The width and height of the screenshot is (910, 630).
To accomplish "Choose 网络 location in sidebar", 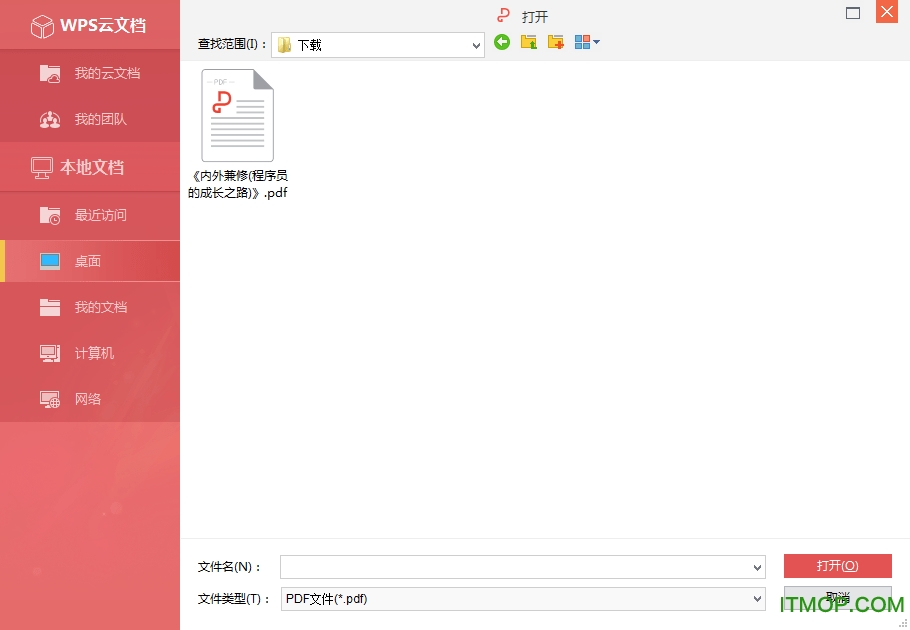I will [x=90, y=399].
